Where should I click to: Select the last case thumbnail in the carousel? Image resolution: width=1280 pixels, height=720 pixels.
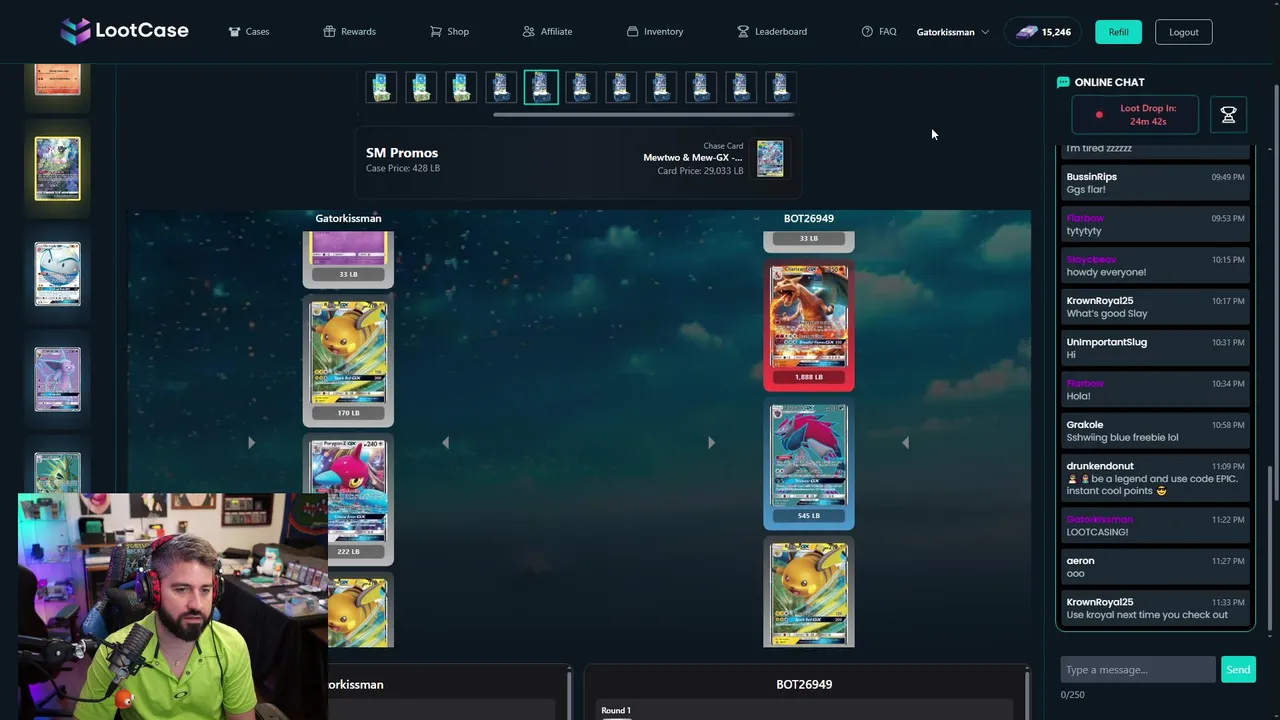click(x=781, y=87)
